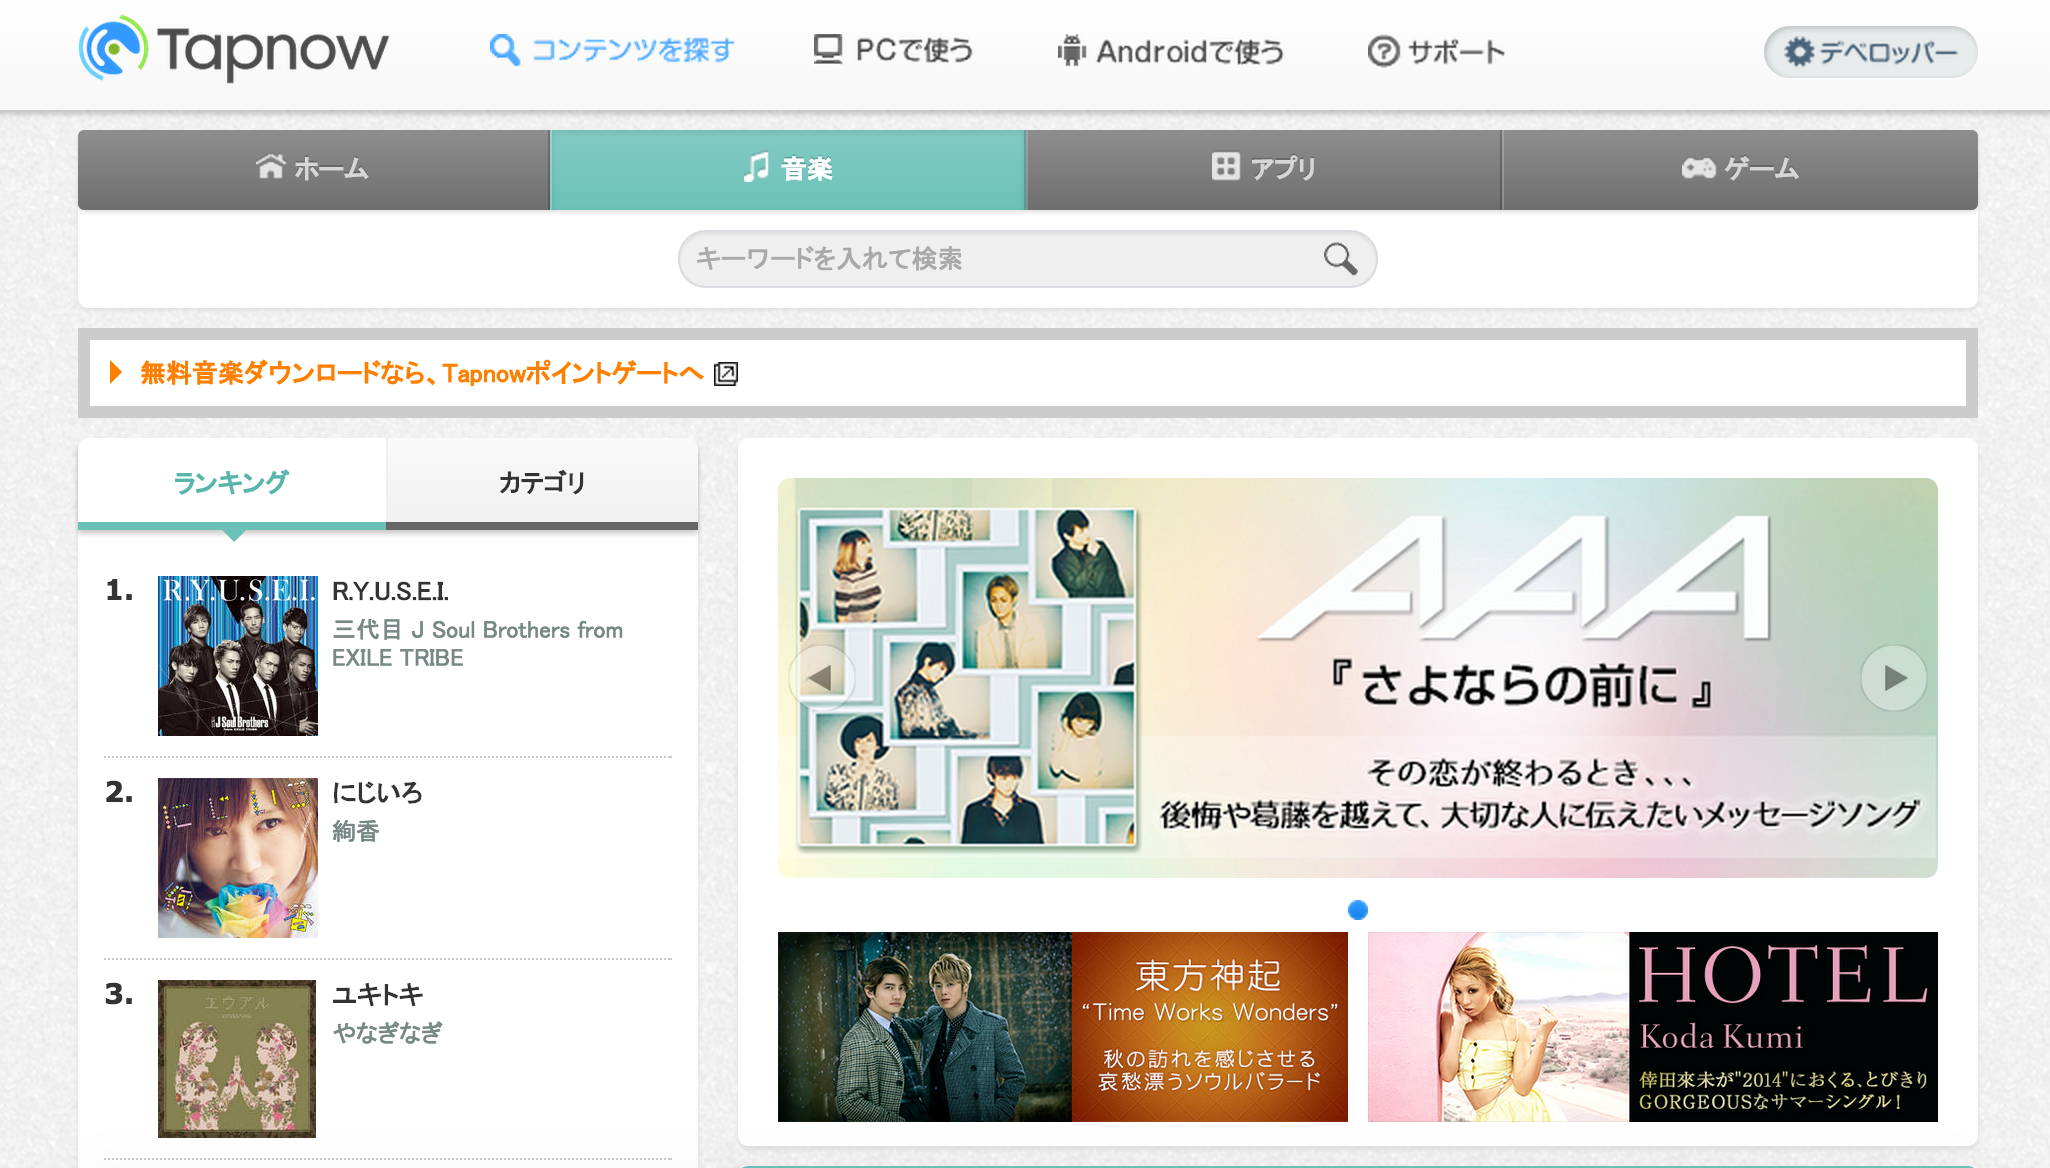Open PCで使う navigation item
2050x1168 pixels.
tap(893, 50)
